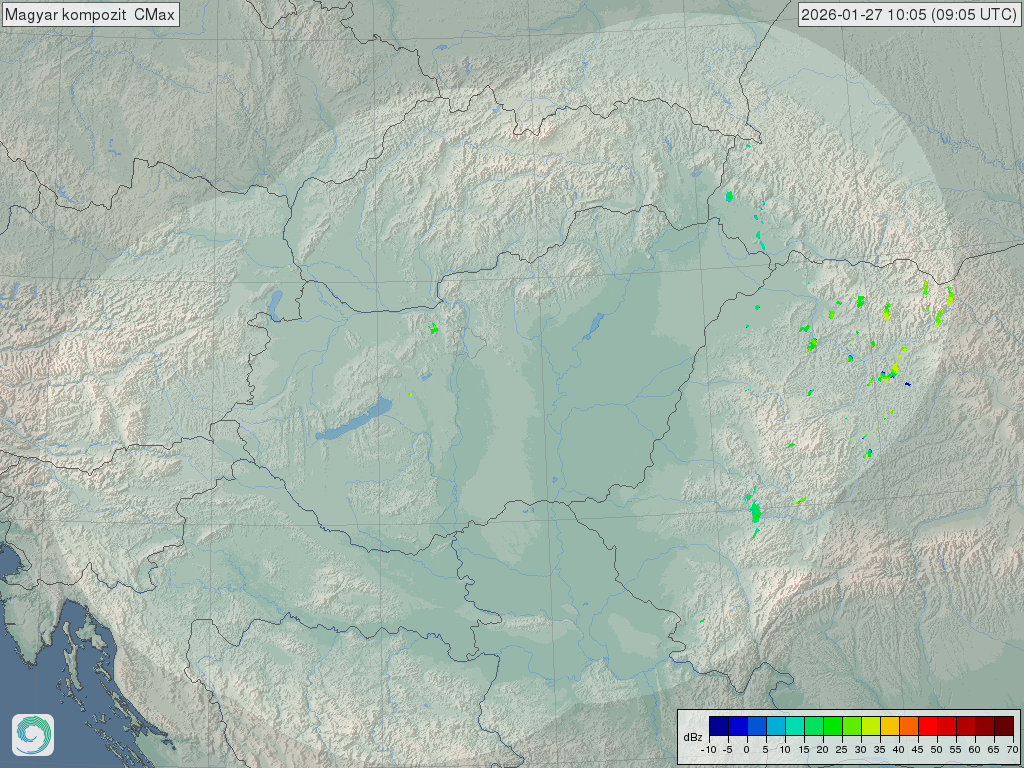Choose the lime green 25–30 dBz swatch

click(x=851, y=726)
